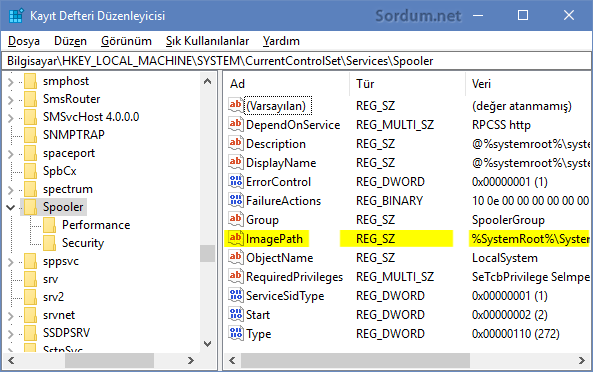The width and height of the screenshot is (593, 372).
Task: Select the RequiredPrivileges value name
Action: (294, 277)
